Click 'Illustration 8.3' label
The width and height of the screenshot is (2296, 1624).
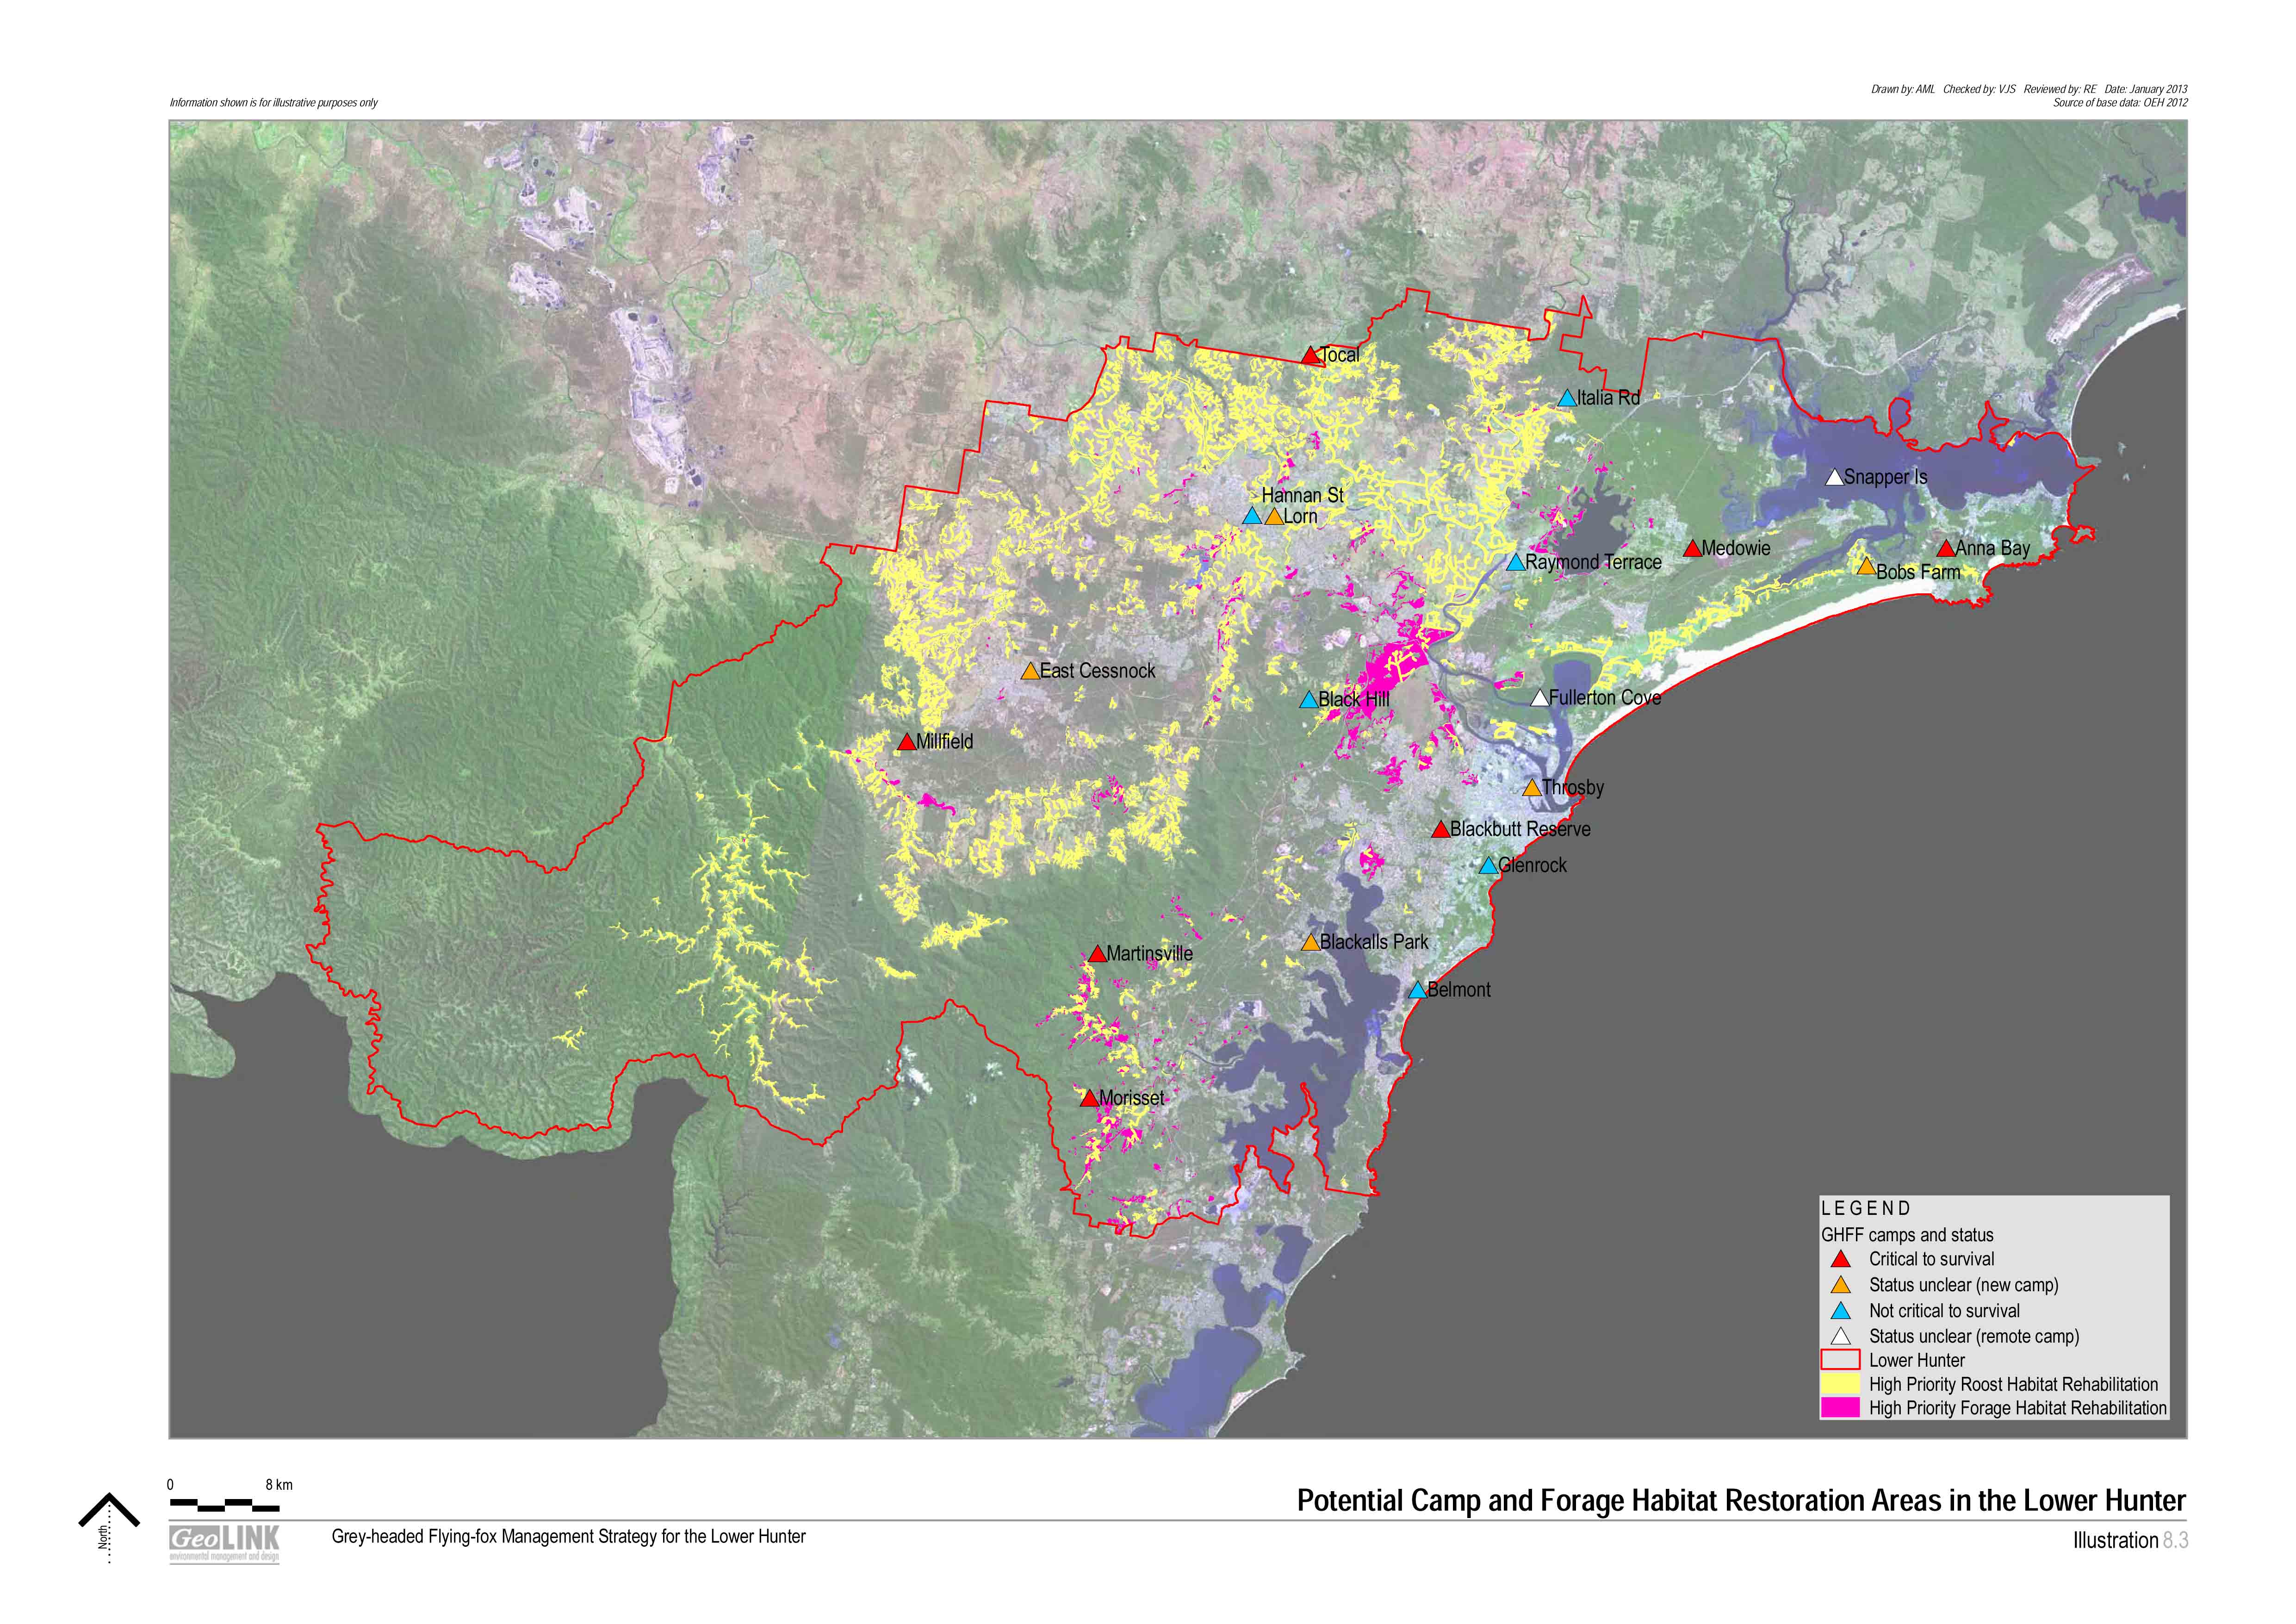[2130, 1541]
